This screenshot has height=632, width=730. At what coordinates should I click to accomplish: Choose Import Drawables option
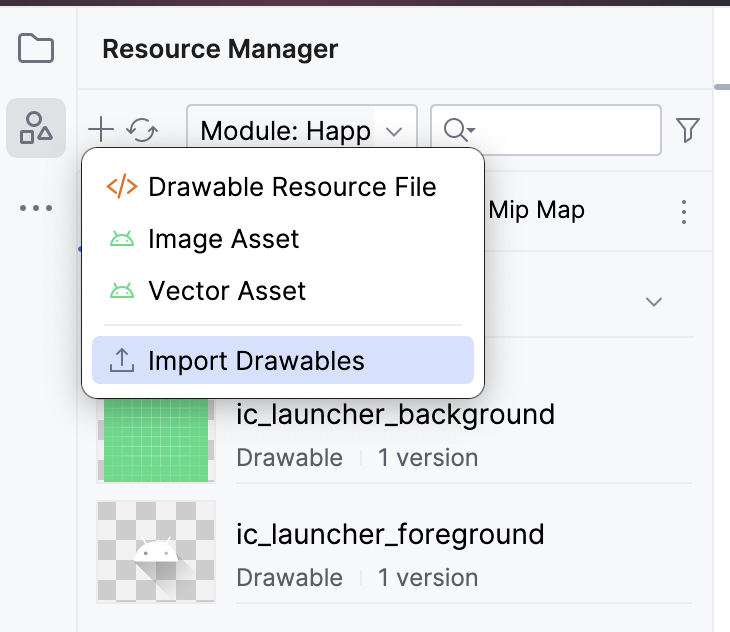pos(256,361)
